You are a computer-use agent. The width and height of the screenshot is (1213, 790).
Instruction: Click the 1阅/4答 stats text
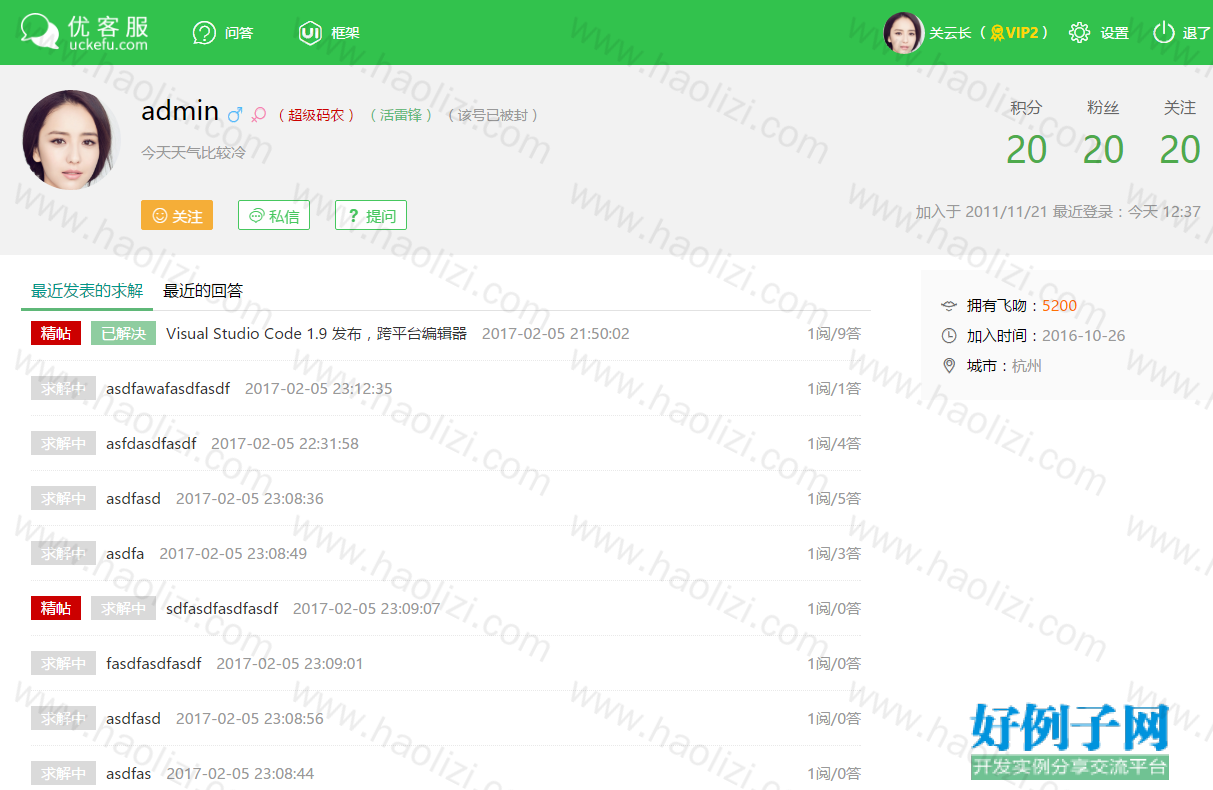834,443
